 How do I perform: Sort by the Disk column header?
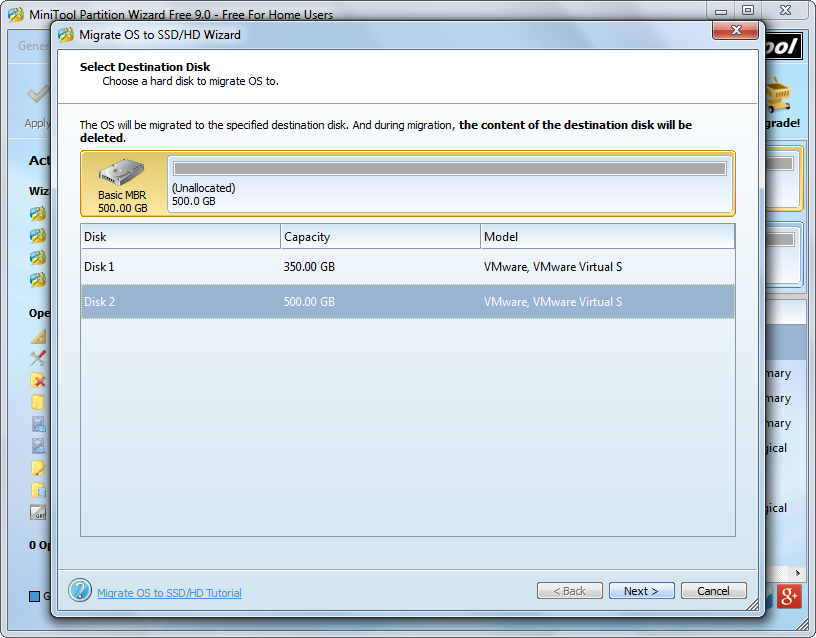coord(180,237)
